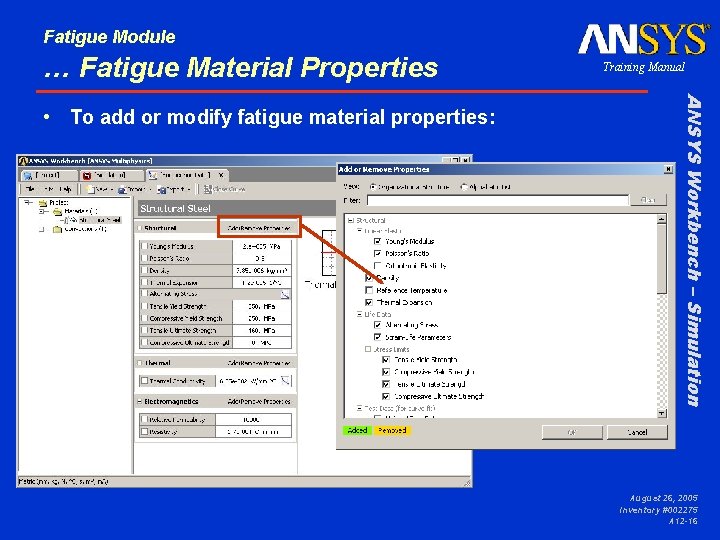Click the green Added legend swatch
The height and width of the screenshot is (540, 720).
pos(357,431)
